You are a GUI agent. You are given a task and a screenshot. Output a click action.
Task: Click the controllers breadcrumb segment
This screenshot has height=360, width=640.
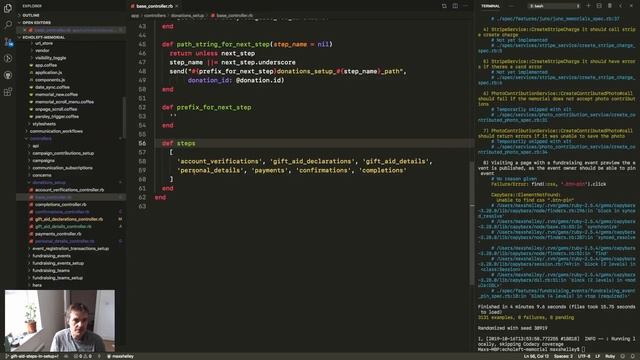[155, 16]
